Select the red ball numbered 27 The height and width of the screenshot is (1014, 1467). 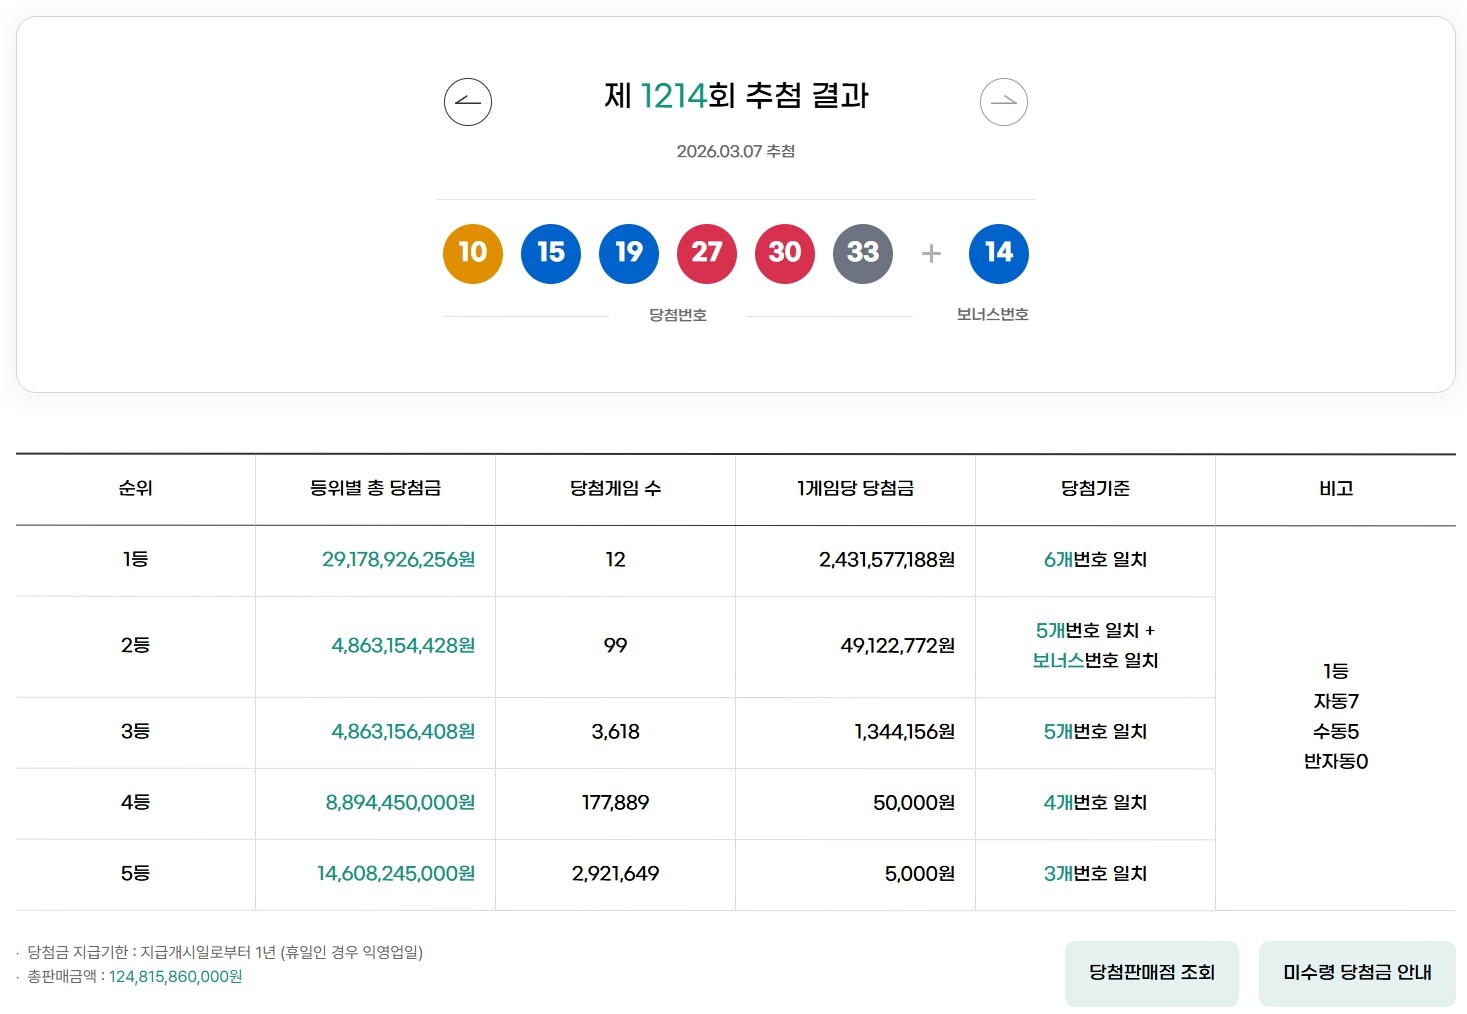coord(706,254)
